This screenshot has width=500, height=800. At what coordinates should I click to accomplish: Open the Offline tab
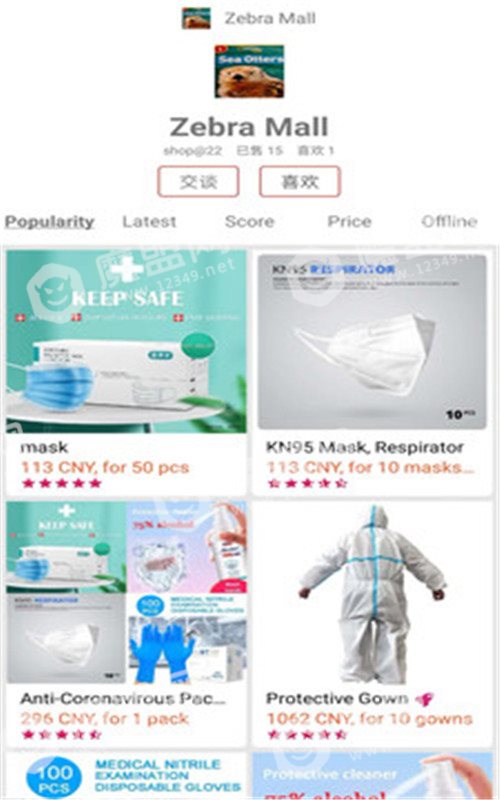pyautogui.click(x=449, y=221)
